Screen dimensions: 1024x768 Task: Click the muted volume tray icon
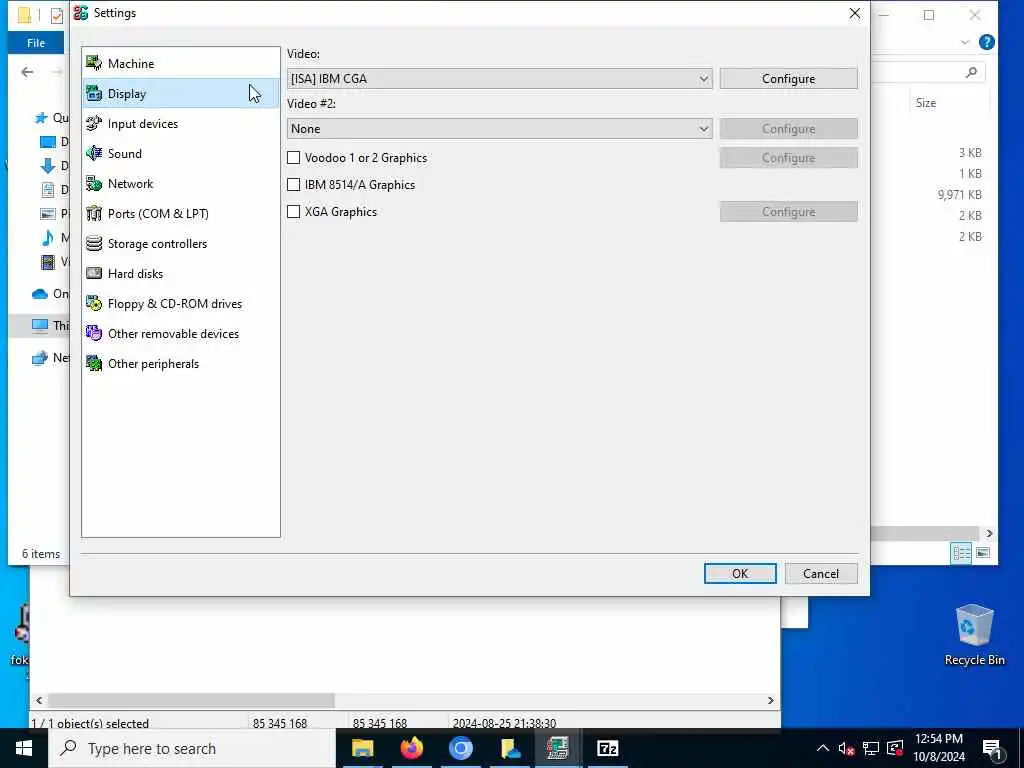pos(846,749)
